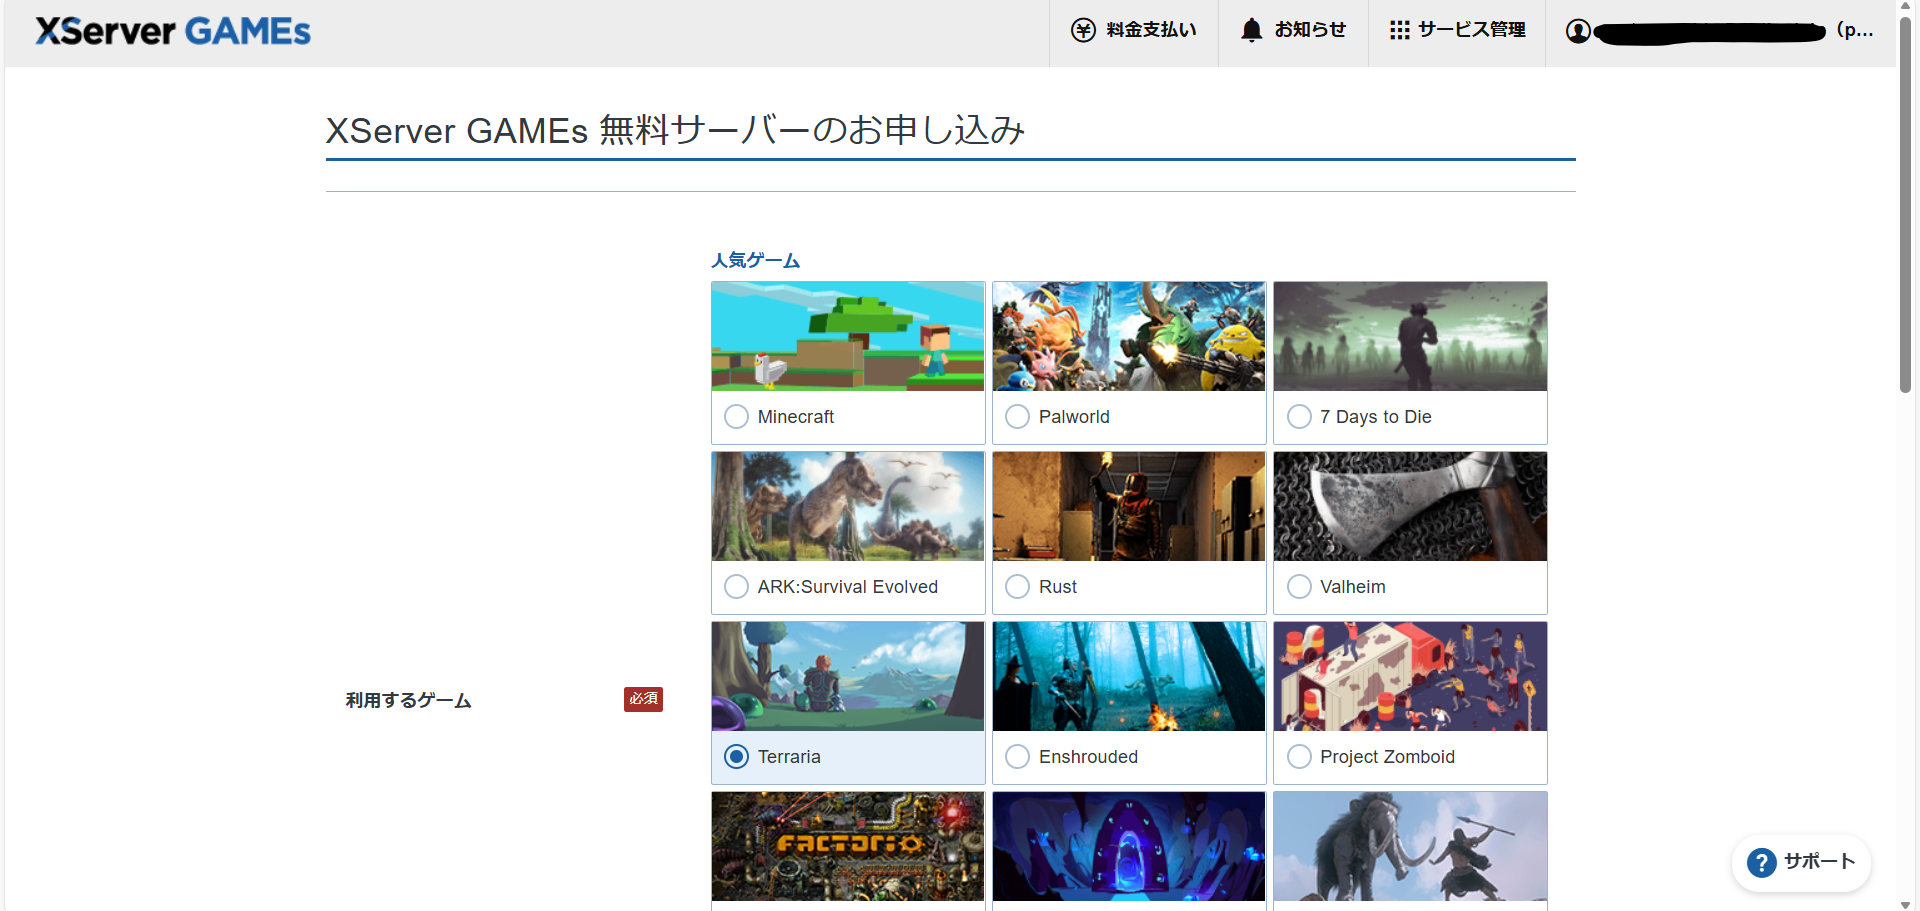Click the yen payment icon in header

(1082, 30)
